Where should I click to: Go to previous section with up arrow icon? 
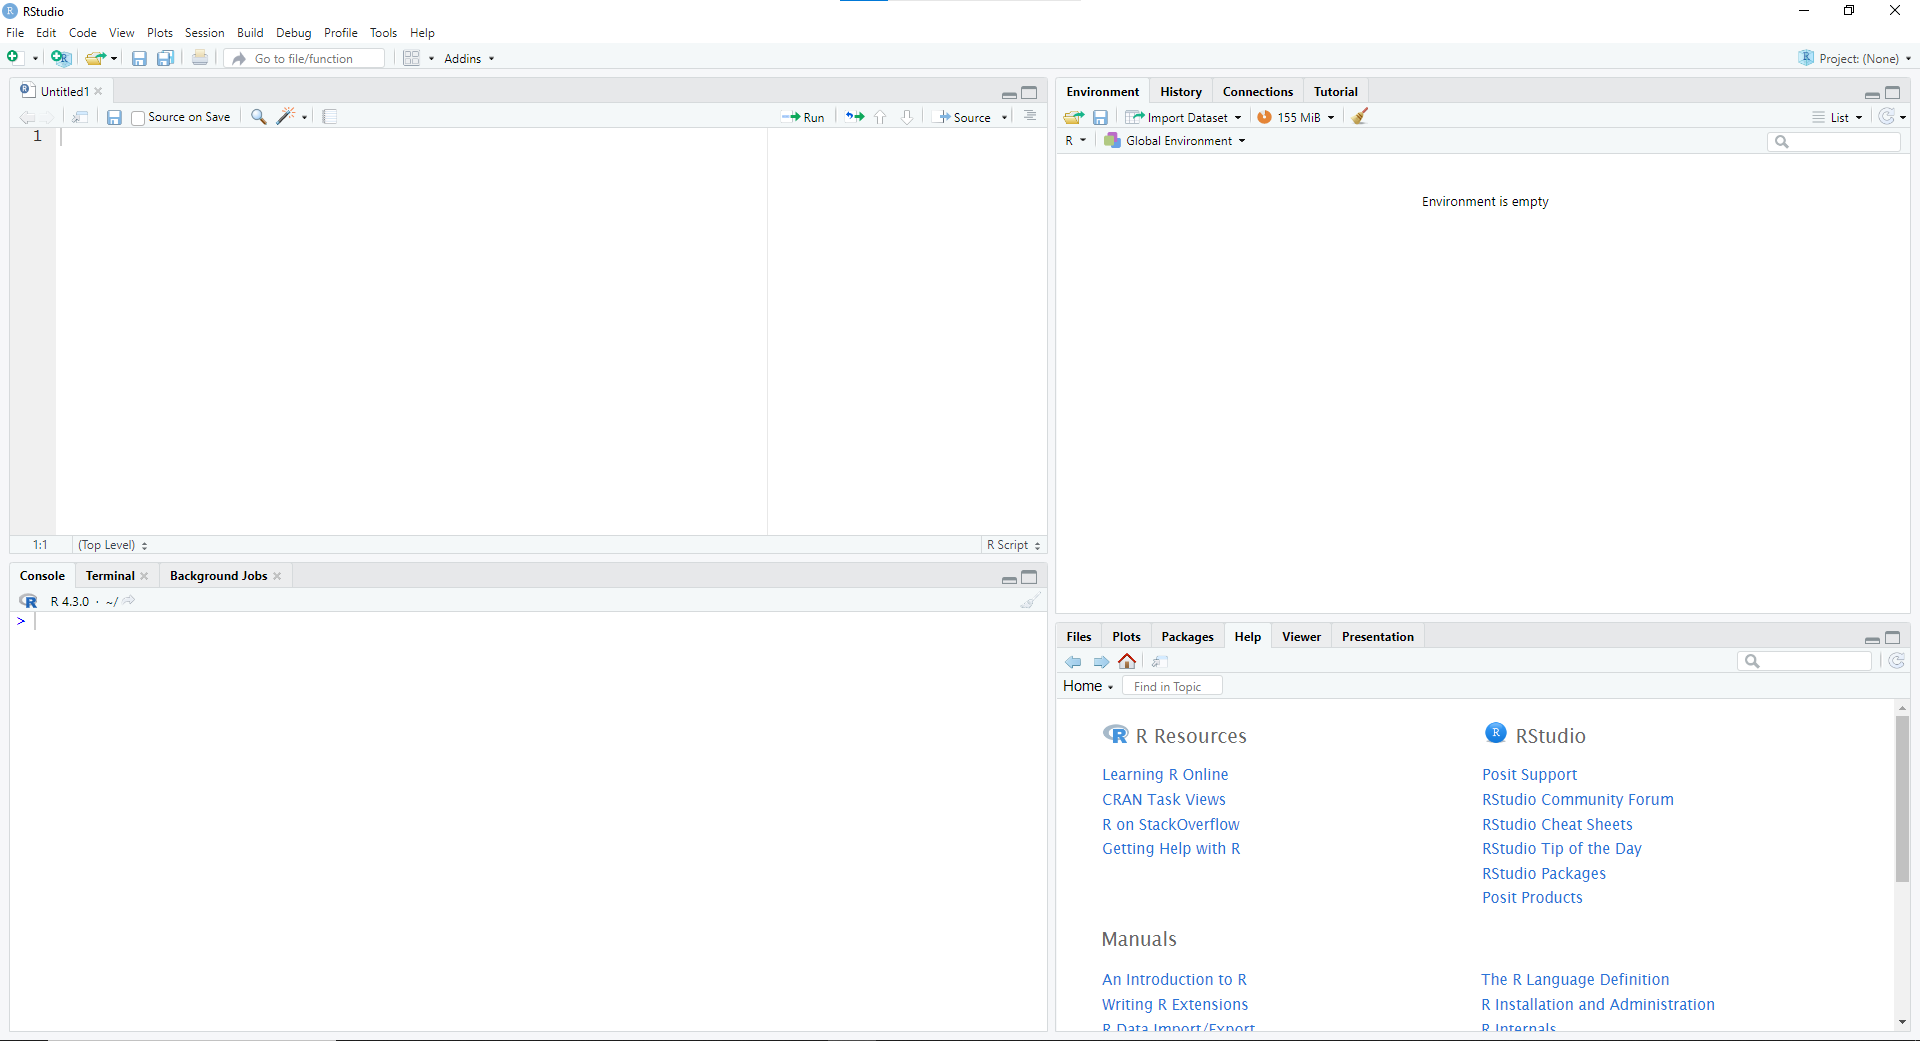point(880,117)
